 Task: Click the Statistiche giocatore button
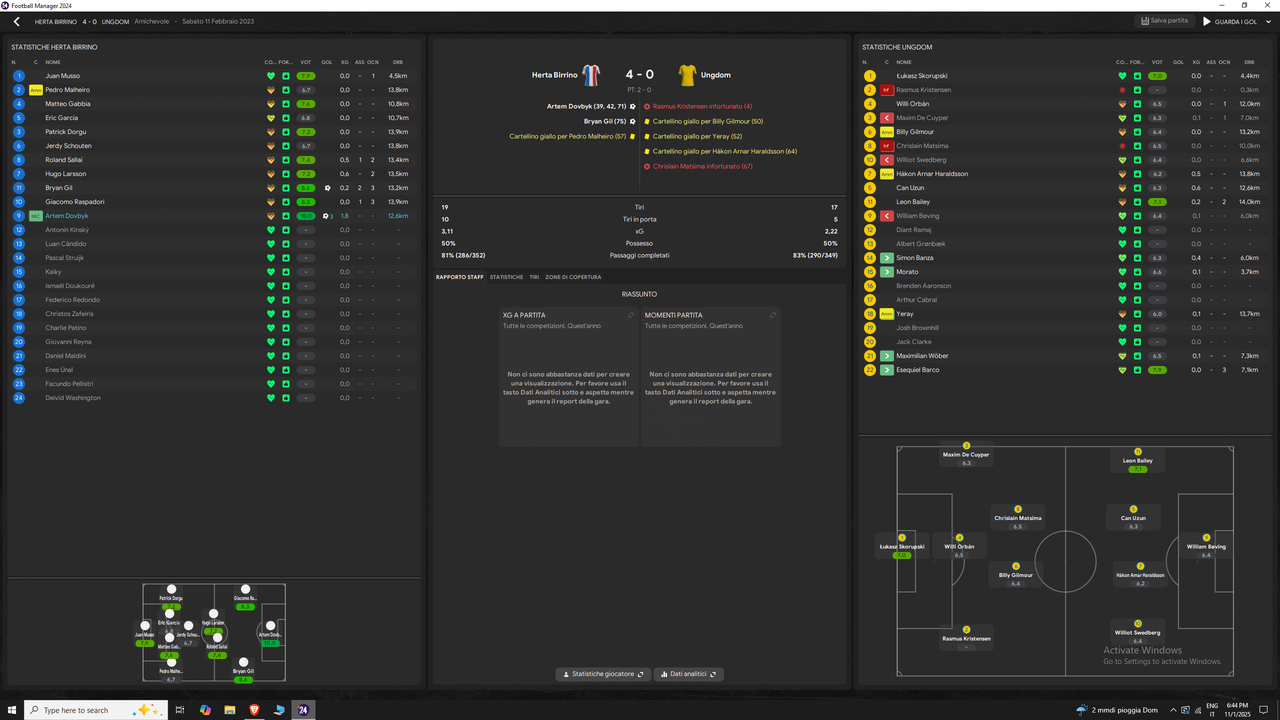click(x=603, y=674)
